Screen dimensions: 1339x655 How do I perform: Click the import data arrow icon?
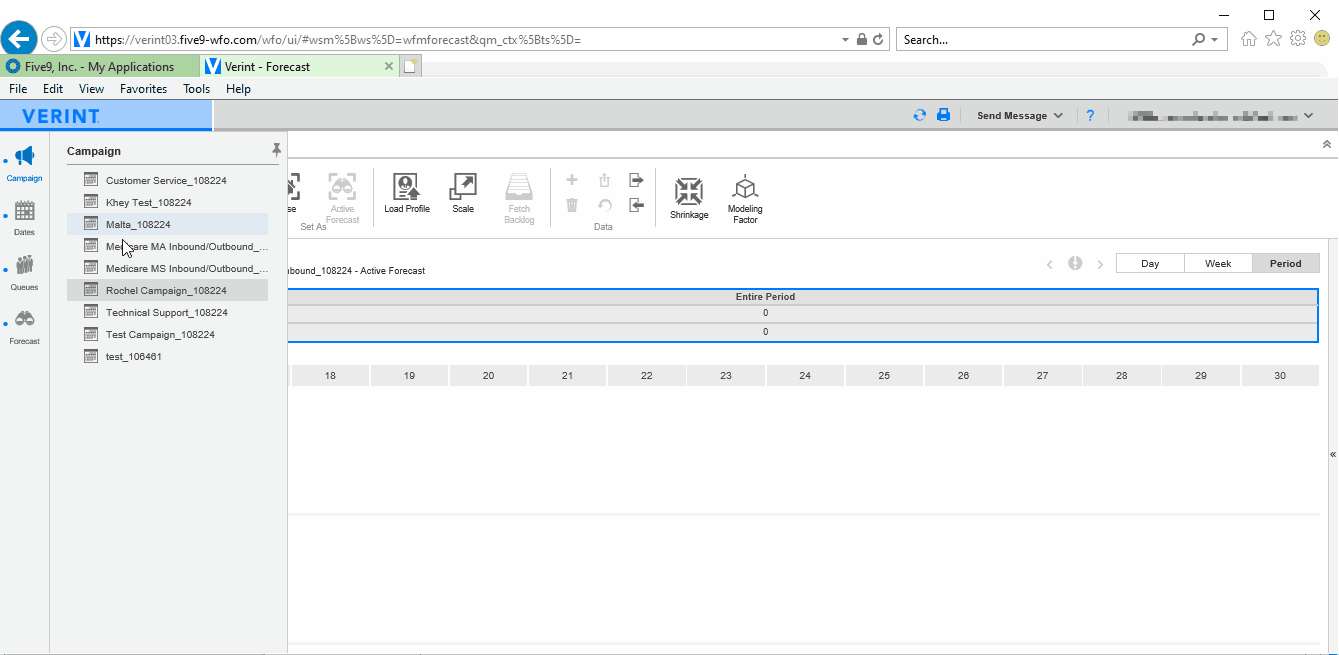(636, 205)
